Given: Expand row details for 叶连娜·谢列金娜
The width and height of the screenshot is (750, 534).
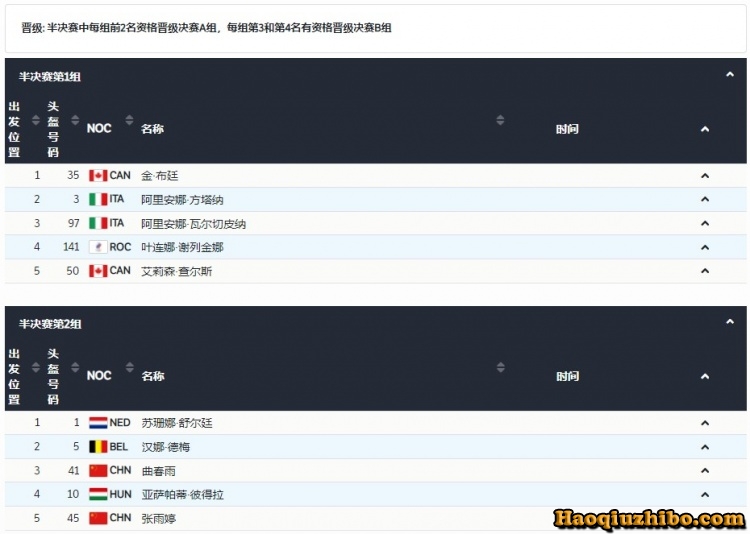Looking at the screenshot, I should coord(705,247).
